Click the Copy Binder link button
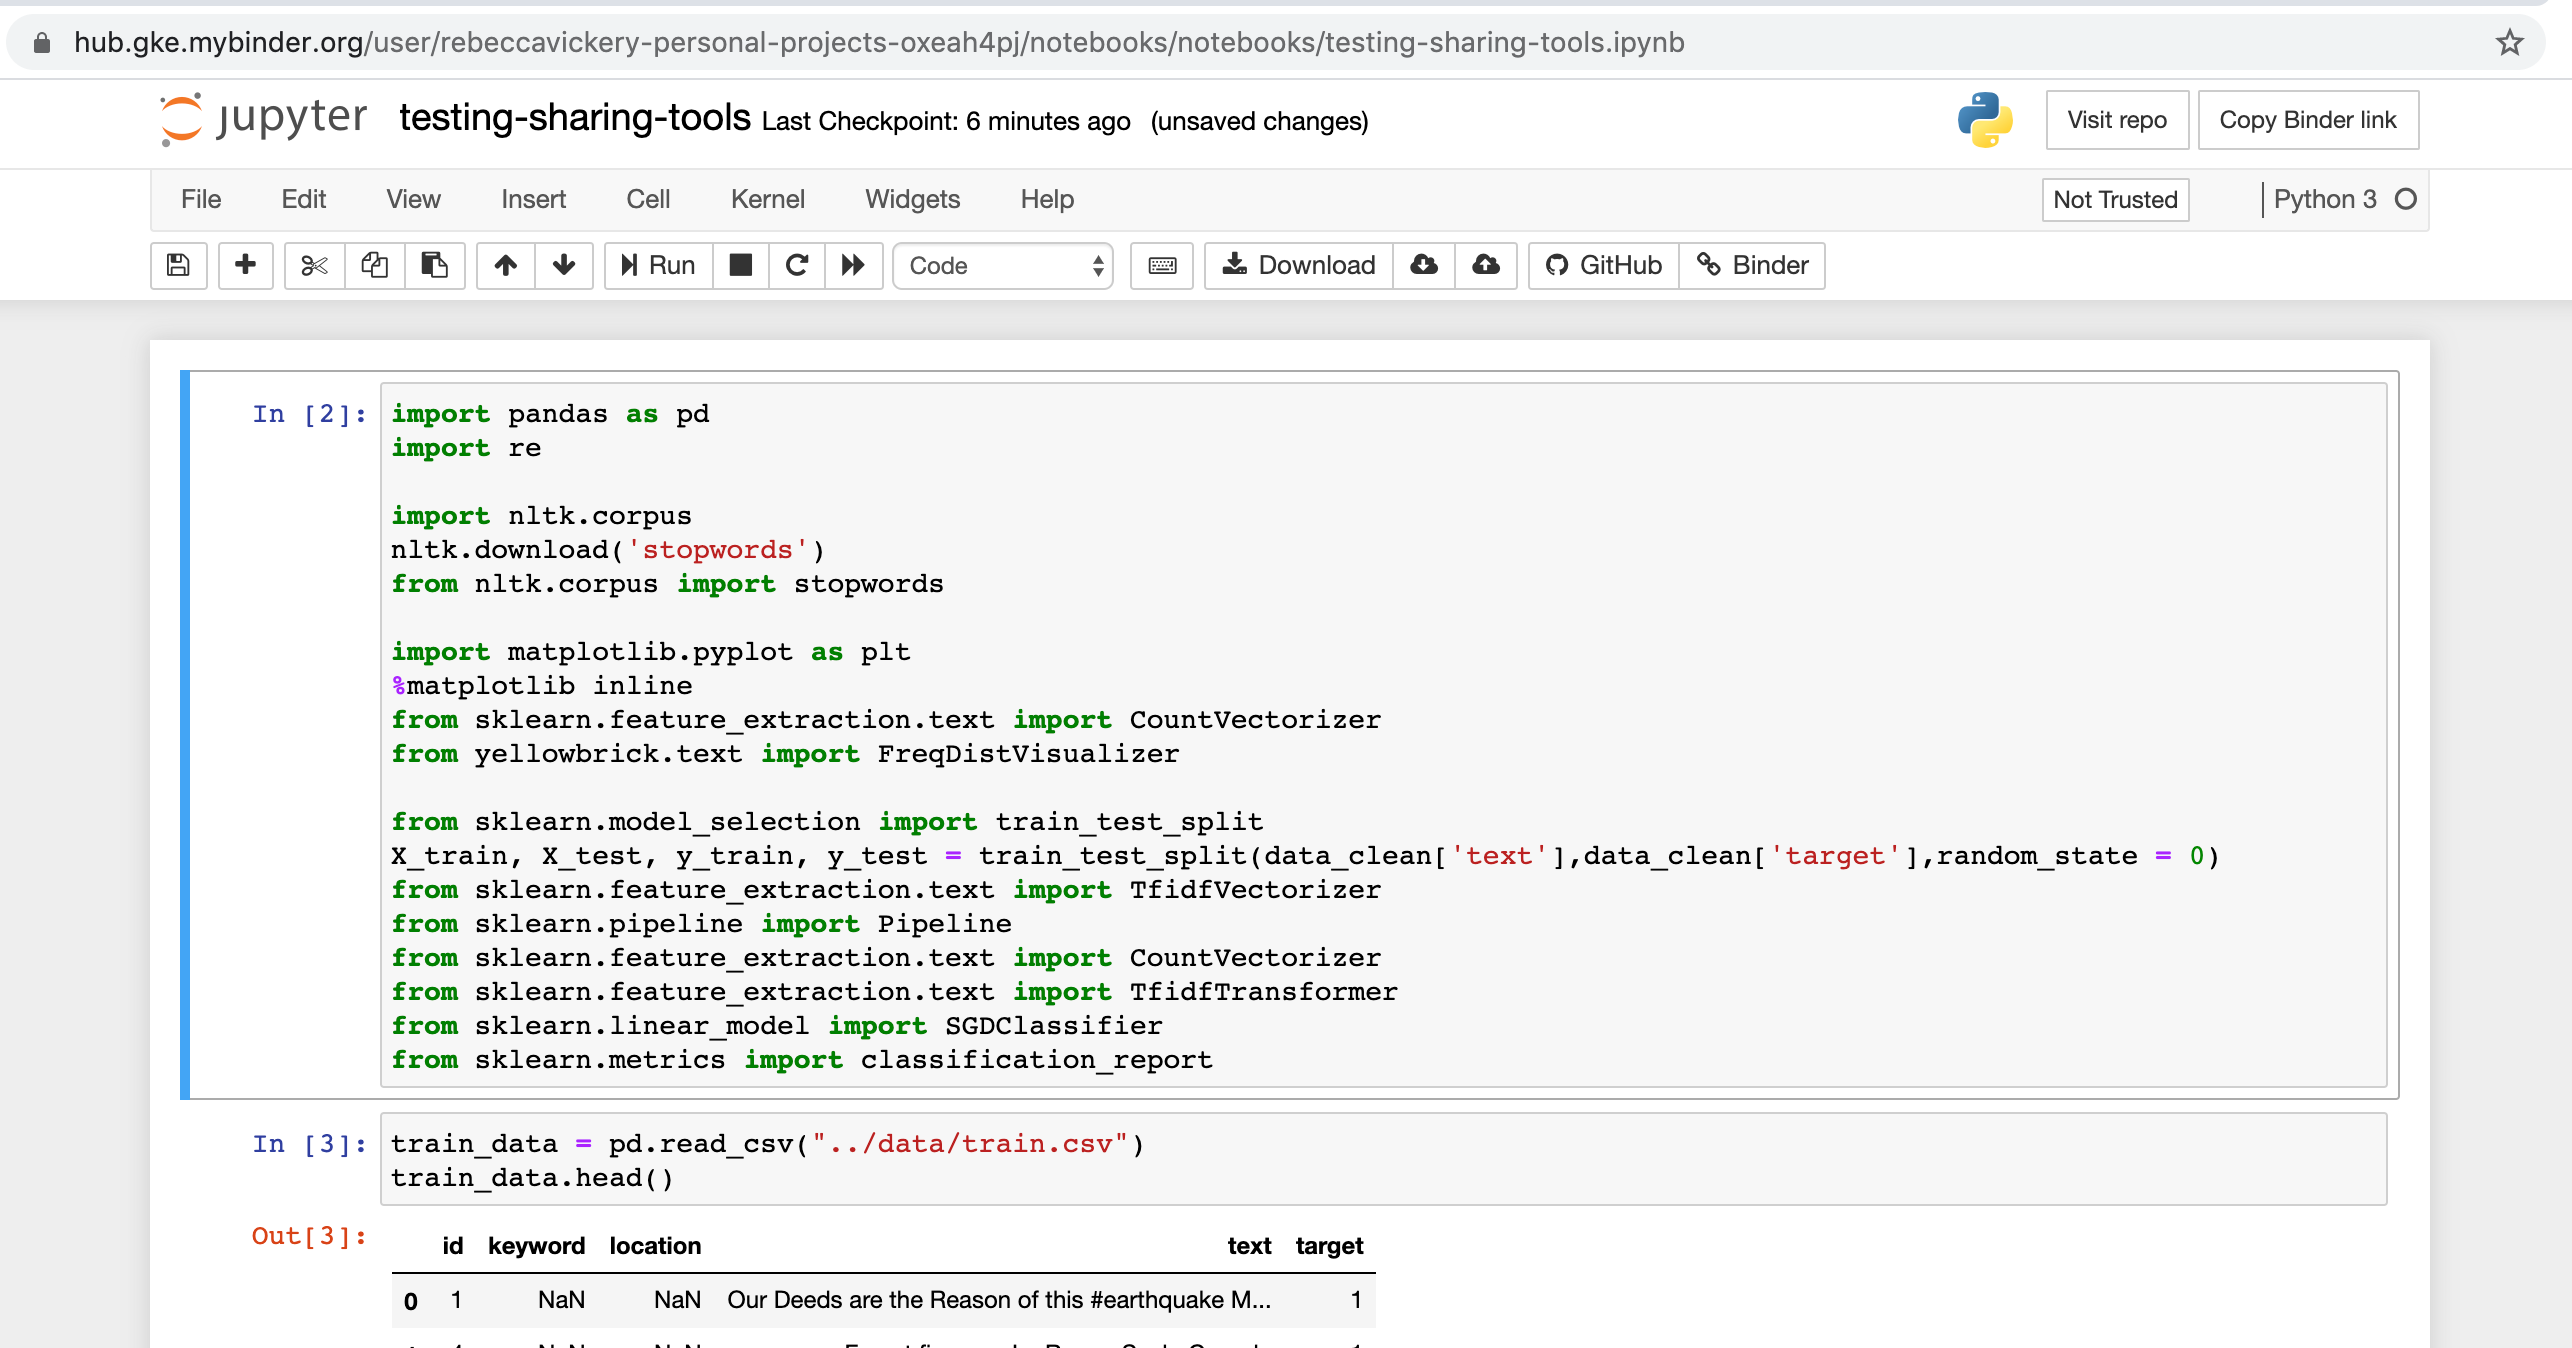Screen dimensions: 2572x1348 [x=2308, y=120]
